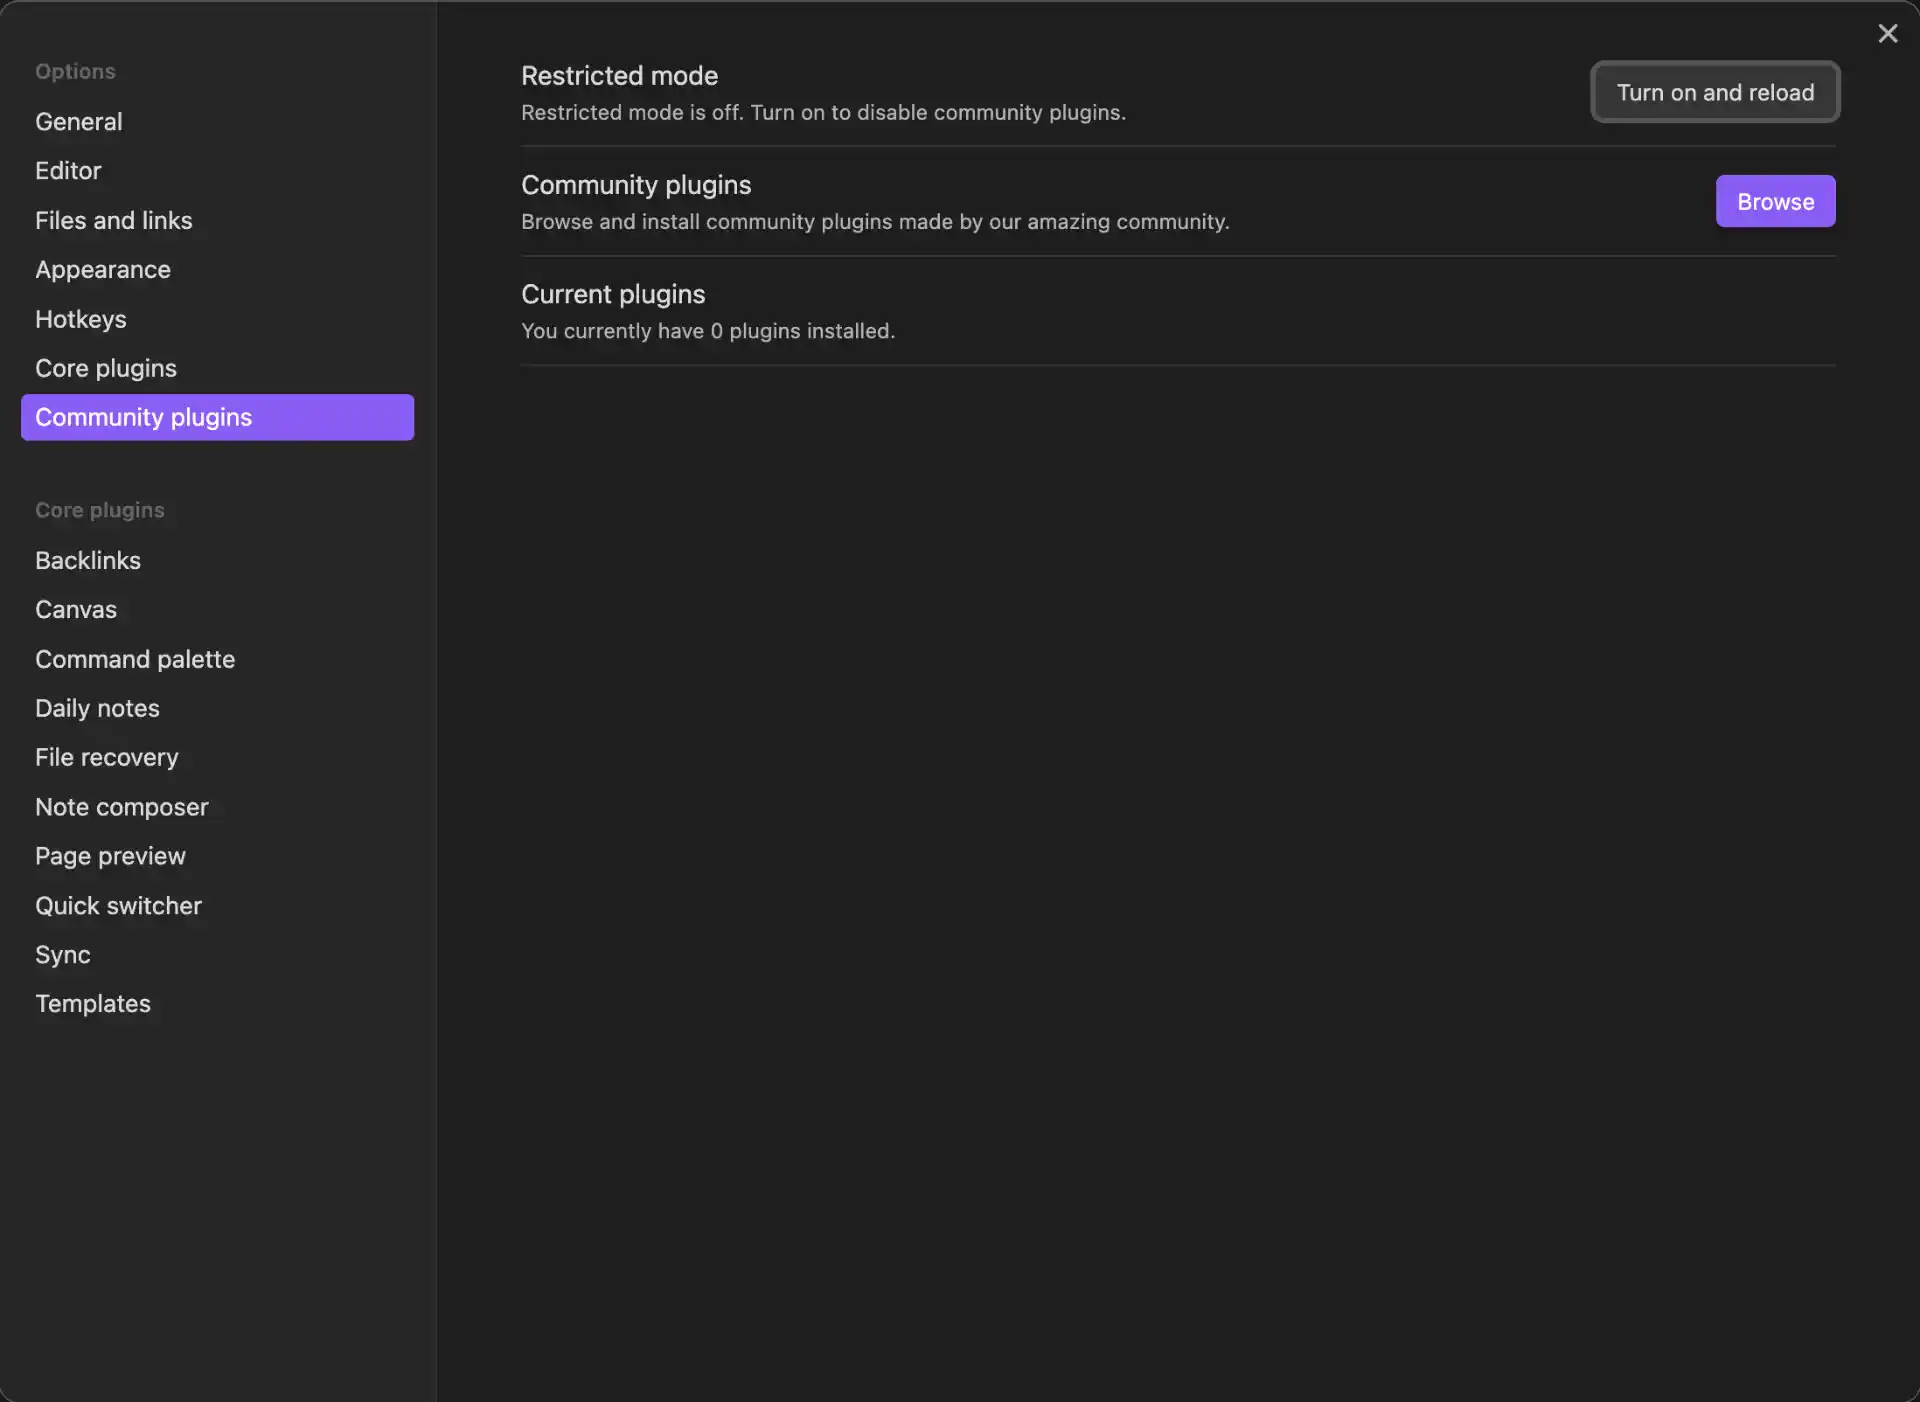Open Core plugins options tab
The height and width of the screenshot is (1402, 1920).
coord(106,368)
